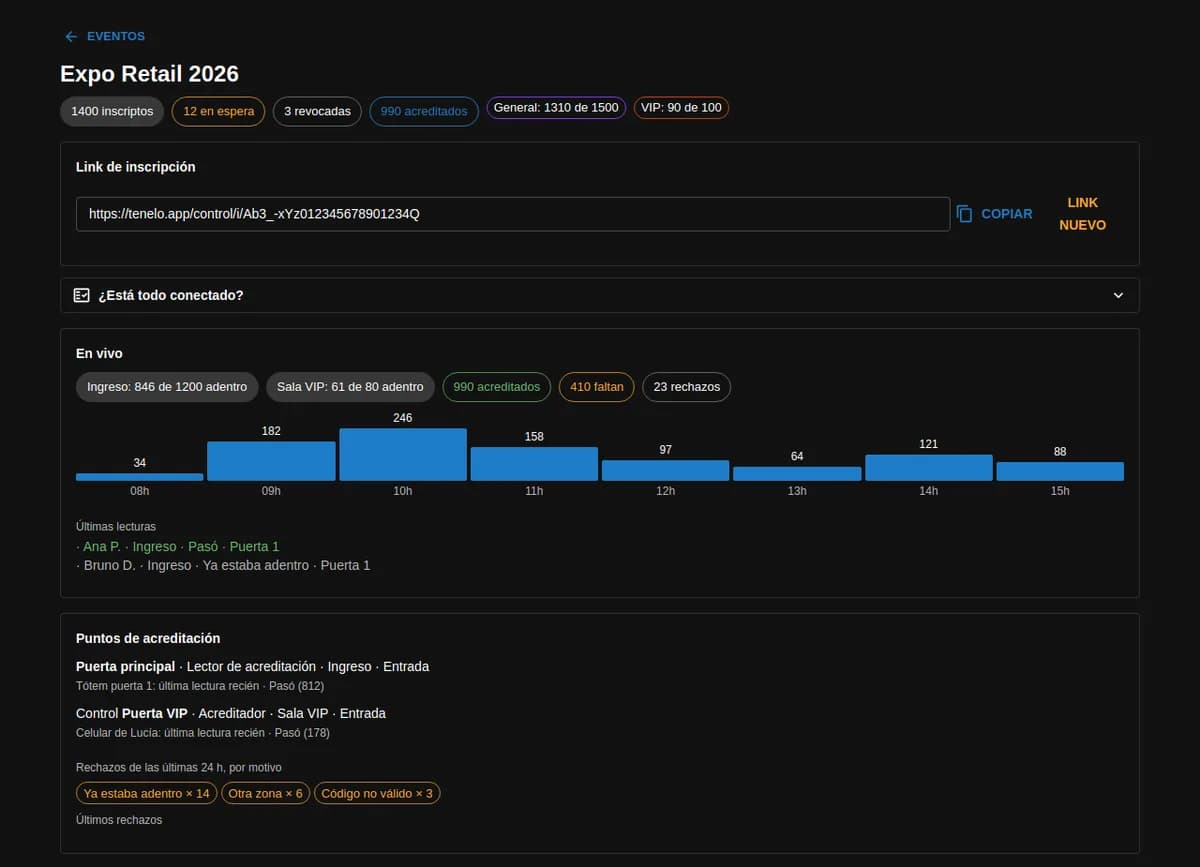
Task: Click the Celular de Lucía status line
Action: click(x=203, y=733)
